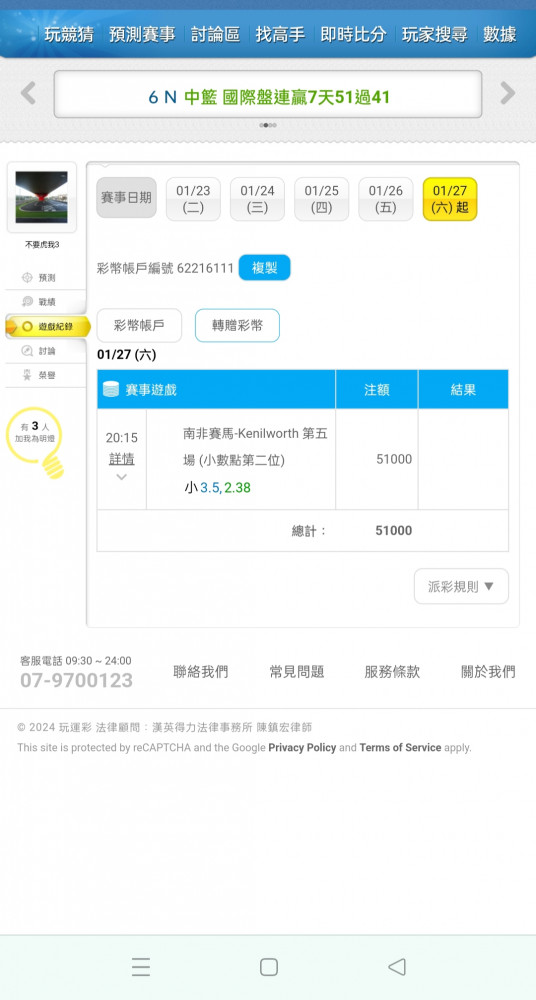Click the 轉贈彩幣 button
Image resolution: width=536 pixels, height=1000 pixels.
click(237, 325)
